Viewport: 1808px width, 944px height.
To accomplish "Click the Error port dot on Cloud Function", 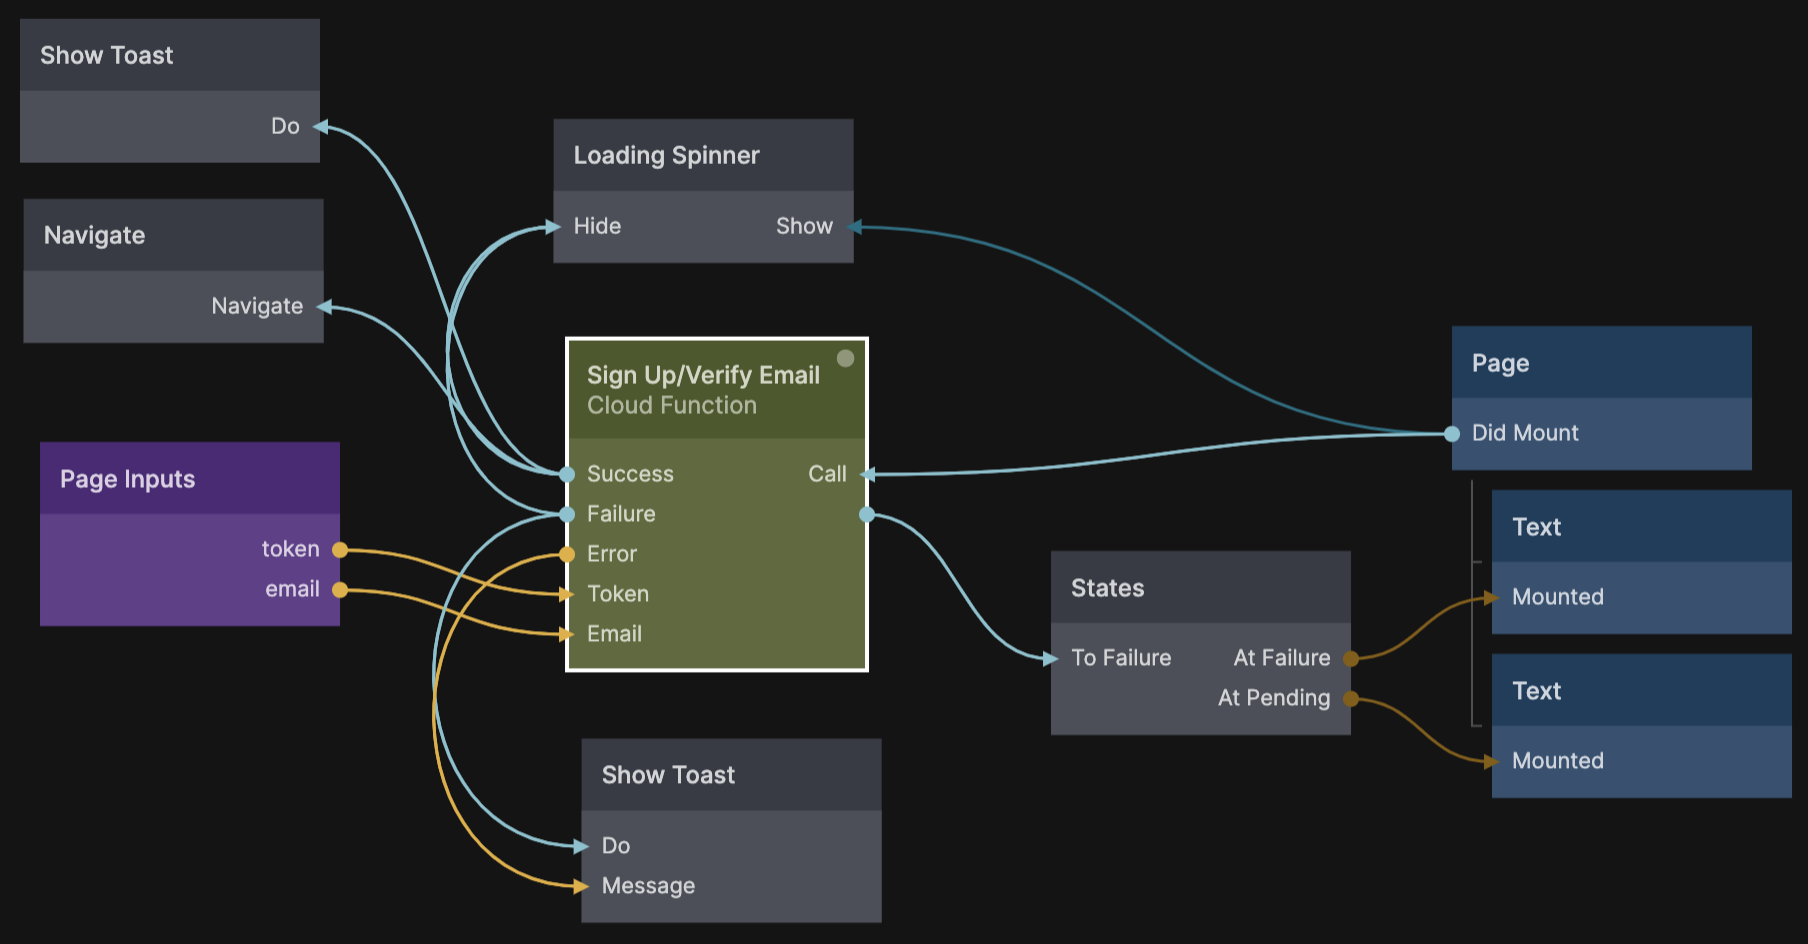I will coord(567,554).
